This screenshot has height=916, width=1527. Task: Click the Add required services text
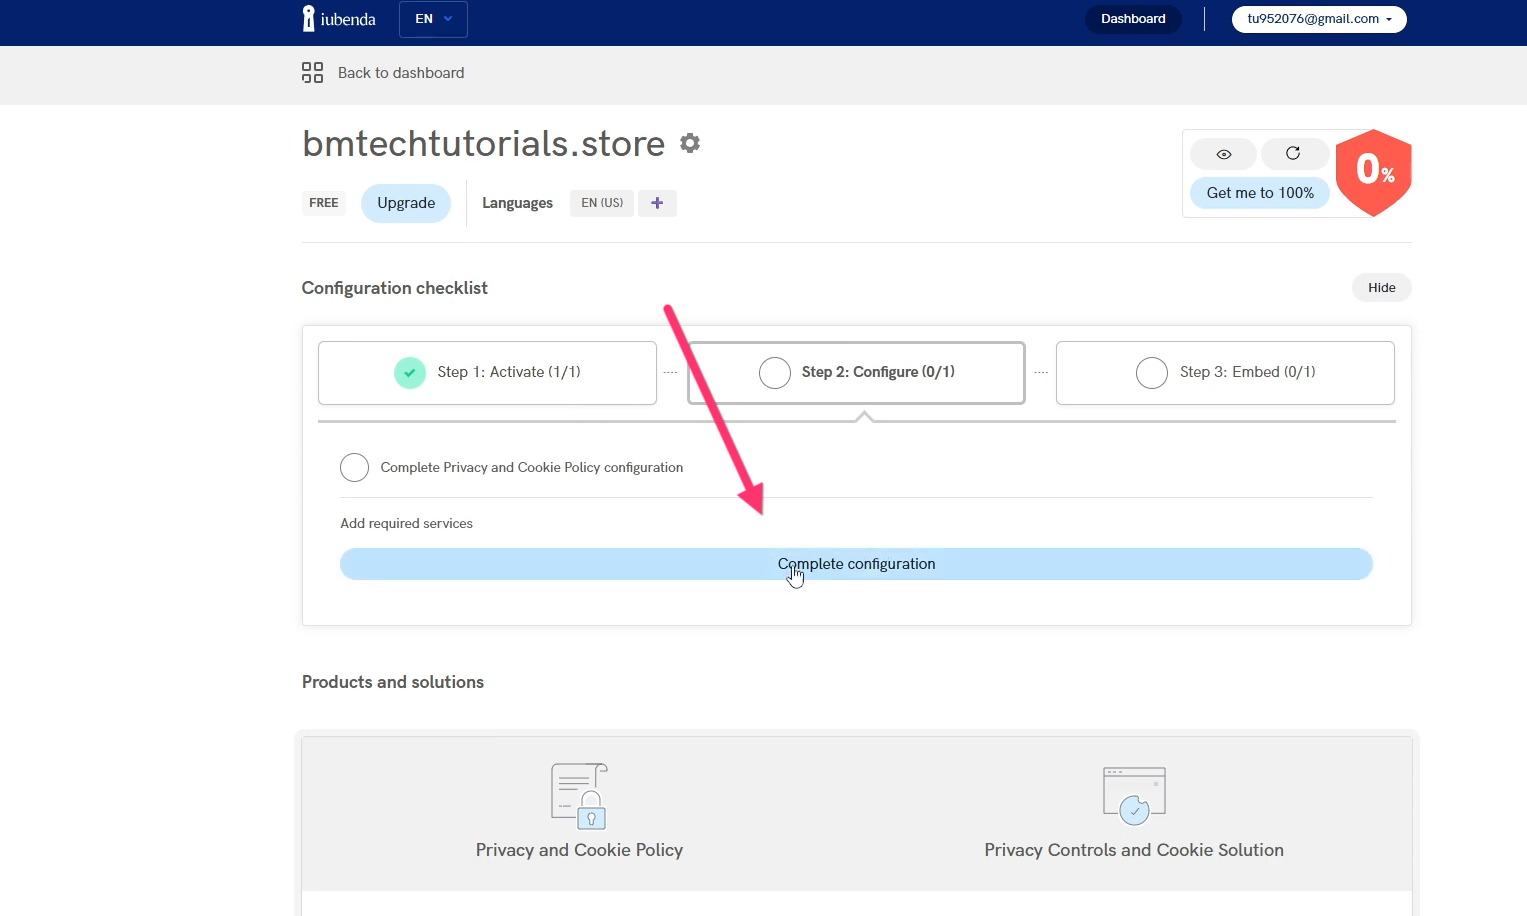point(406,523)
